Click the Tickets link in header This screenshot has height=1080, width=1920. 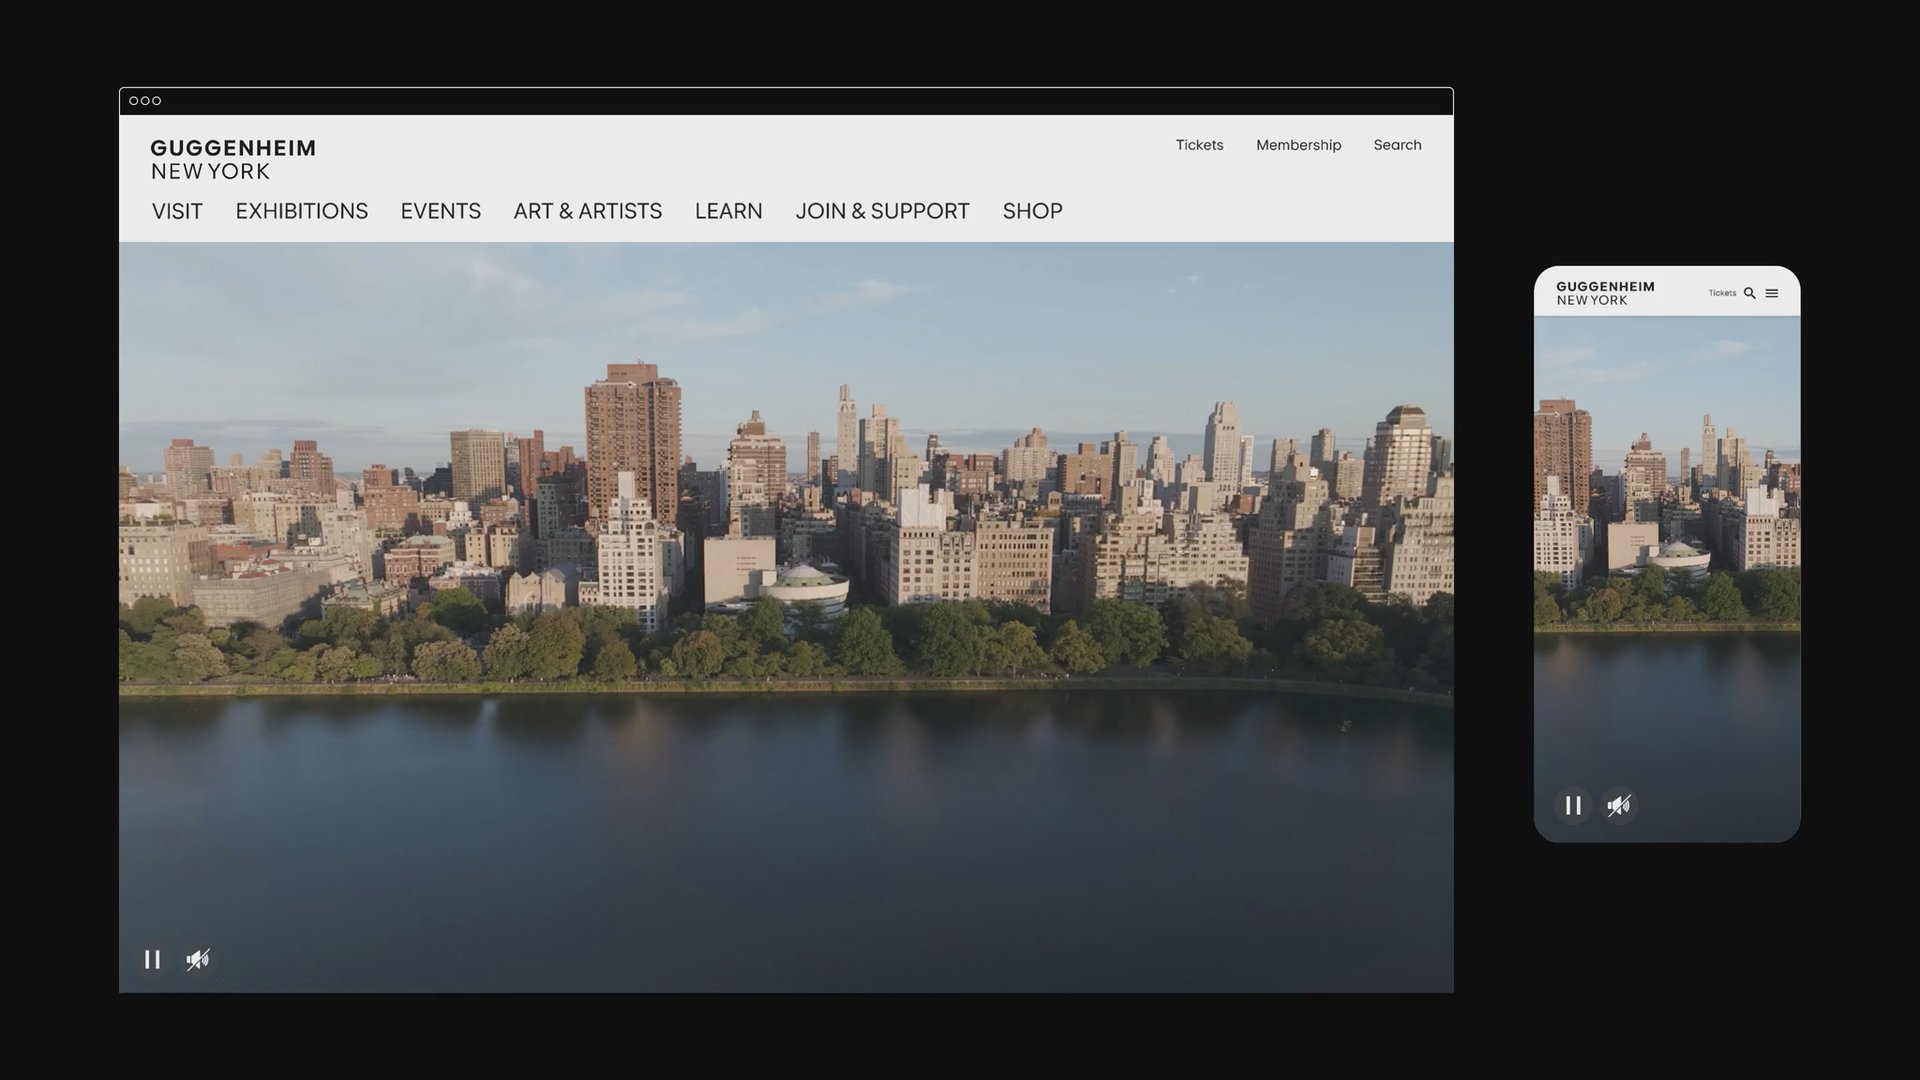(x=1199, y=145)
